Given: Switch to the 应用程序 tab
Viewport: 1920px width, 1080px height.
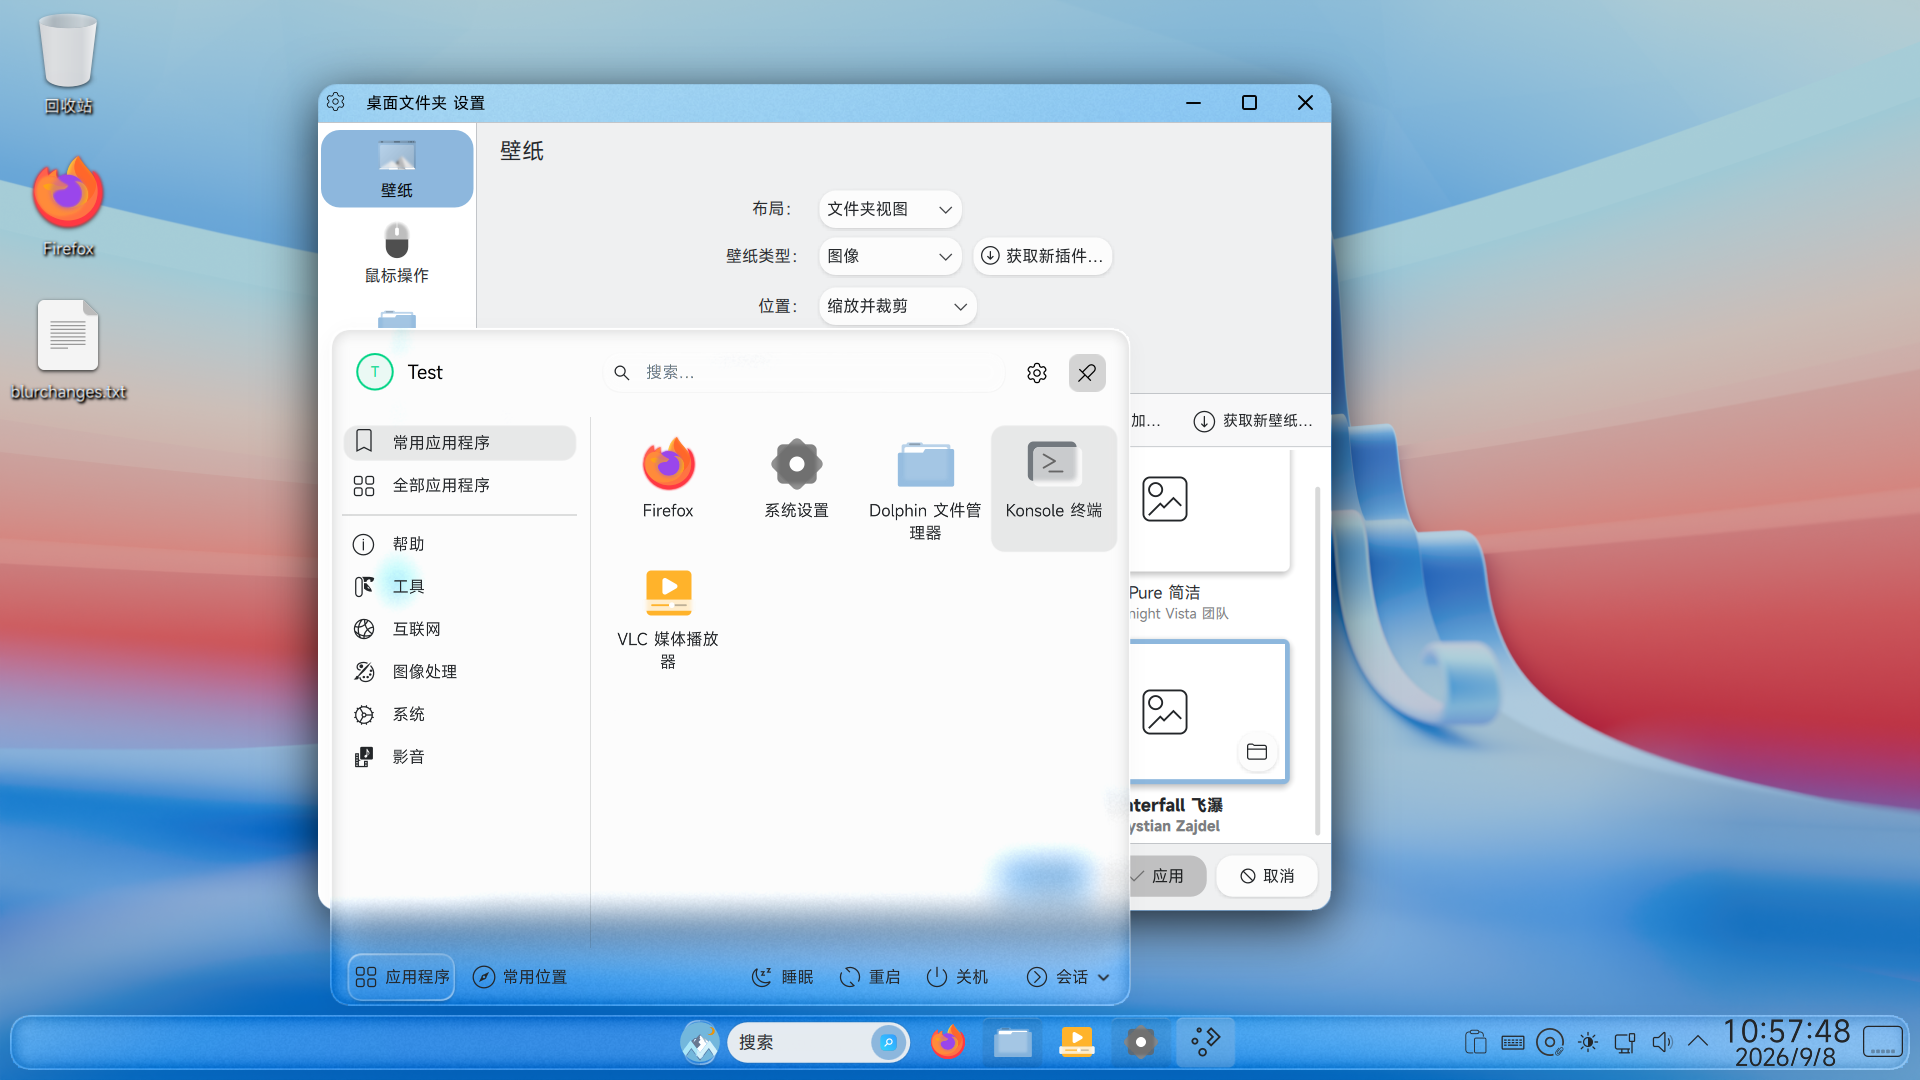Looking at the screenshot, I should 402,977.
